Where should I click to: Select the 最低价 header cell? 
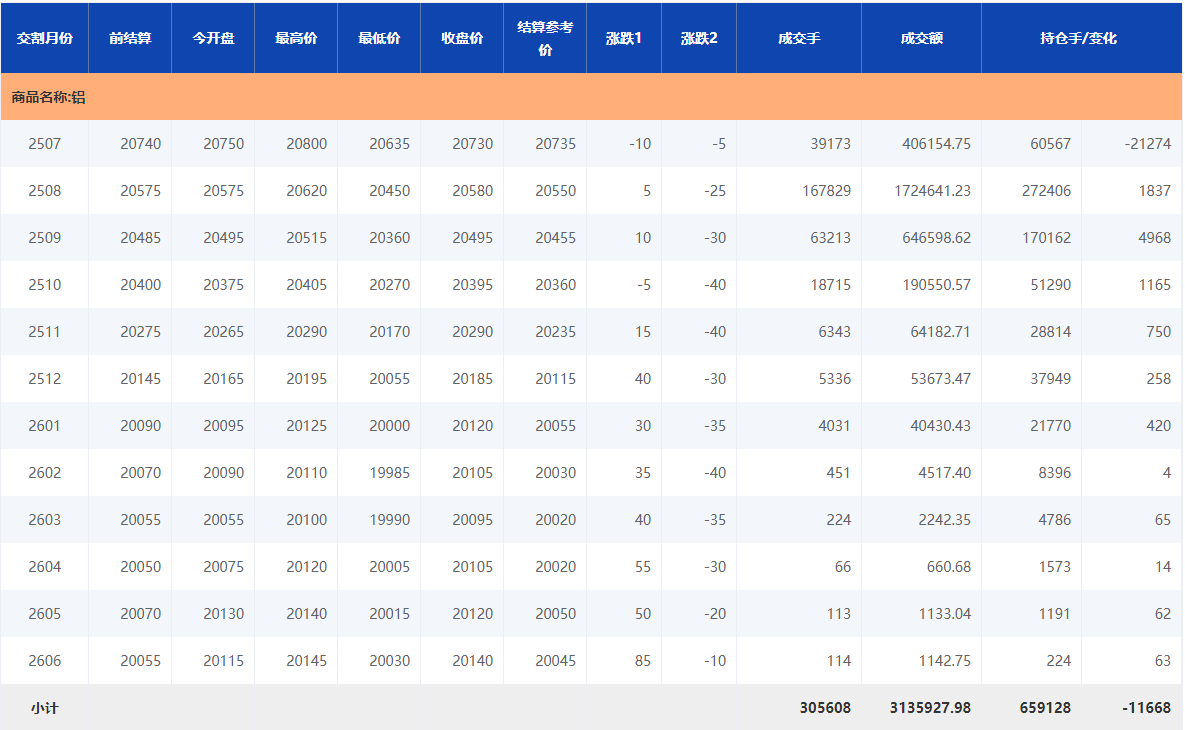pyautogui.click(x=379, y=38)
